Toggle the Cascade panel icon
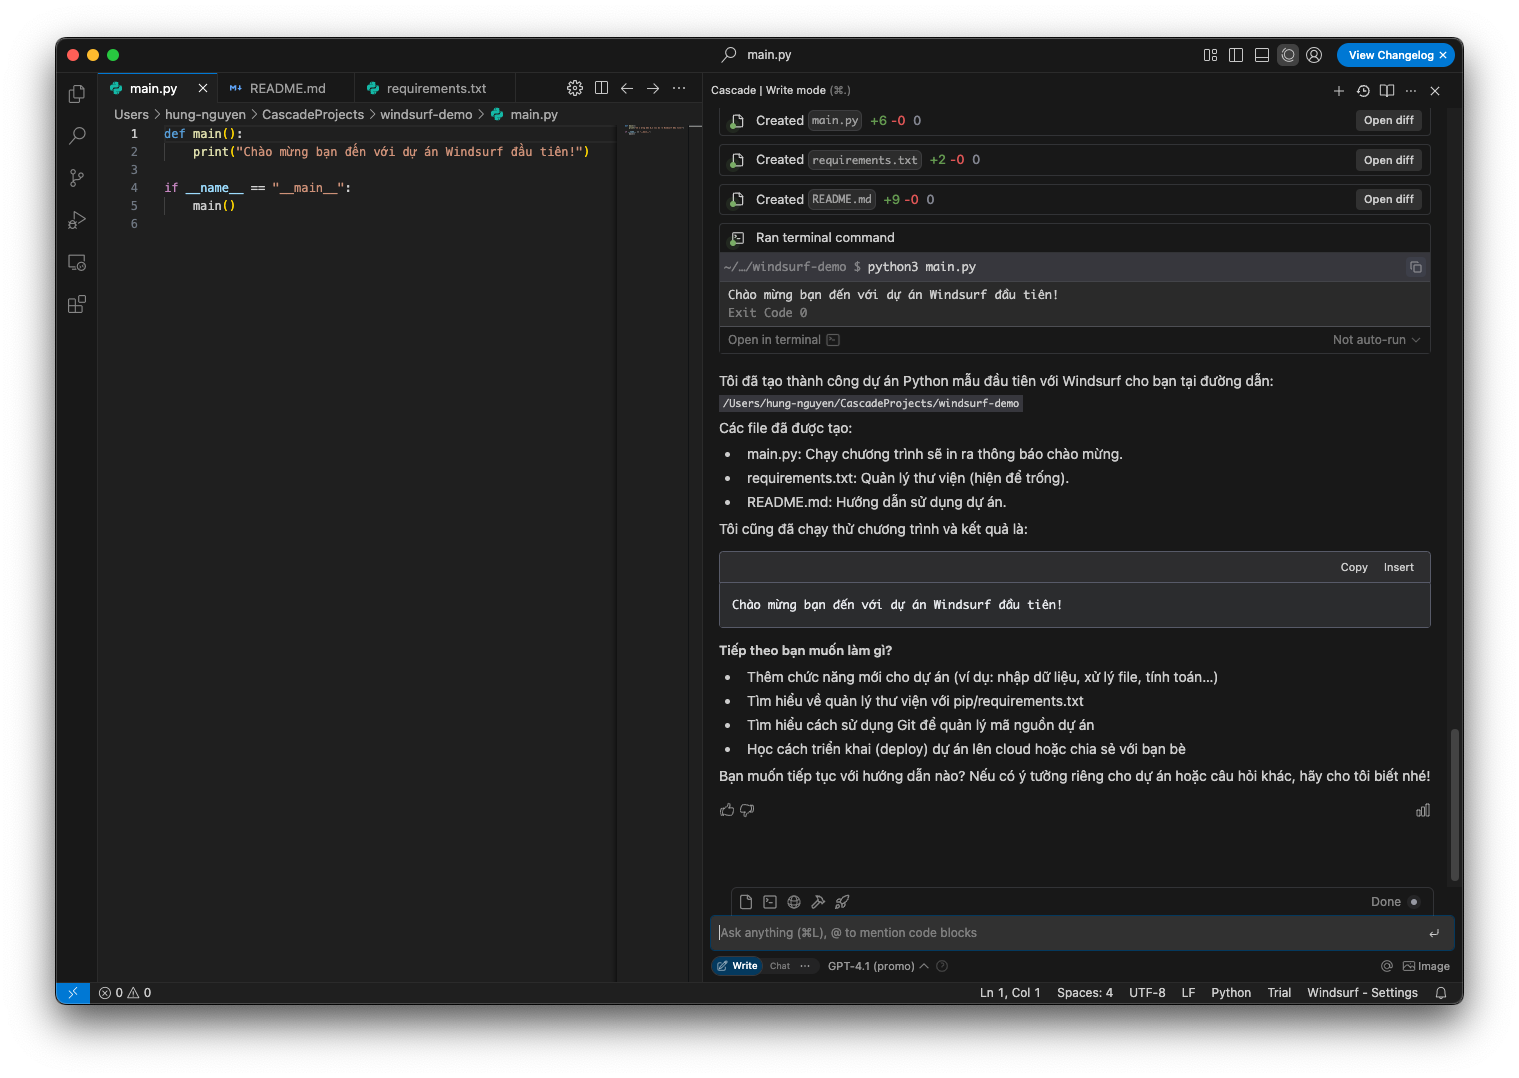The height and width of the screenshot is (1078, 1519). [x=1288, y=55]
